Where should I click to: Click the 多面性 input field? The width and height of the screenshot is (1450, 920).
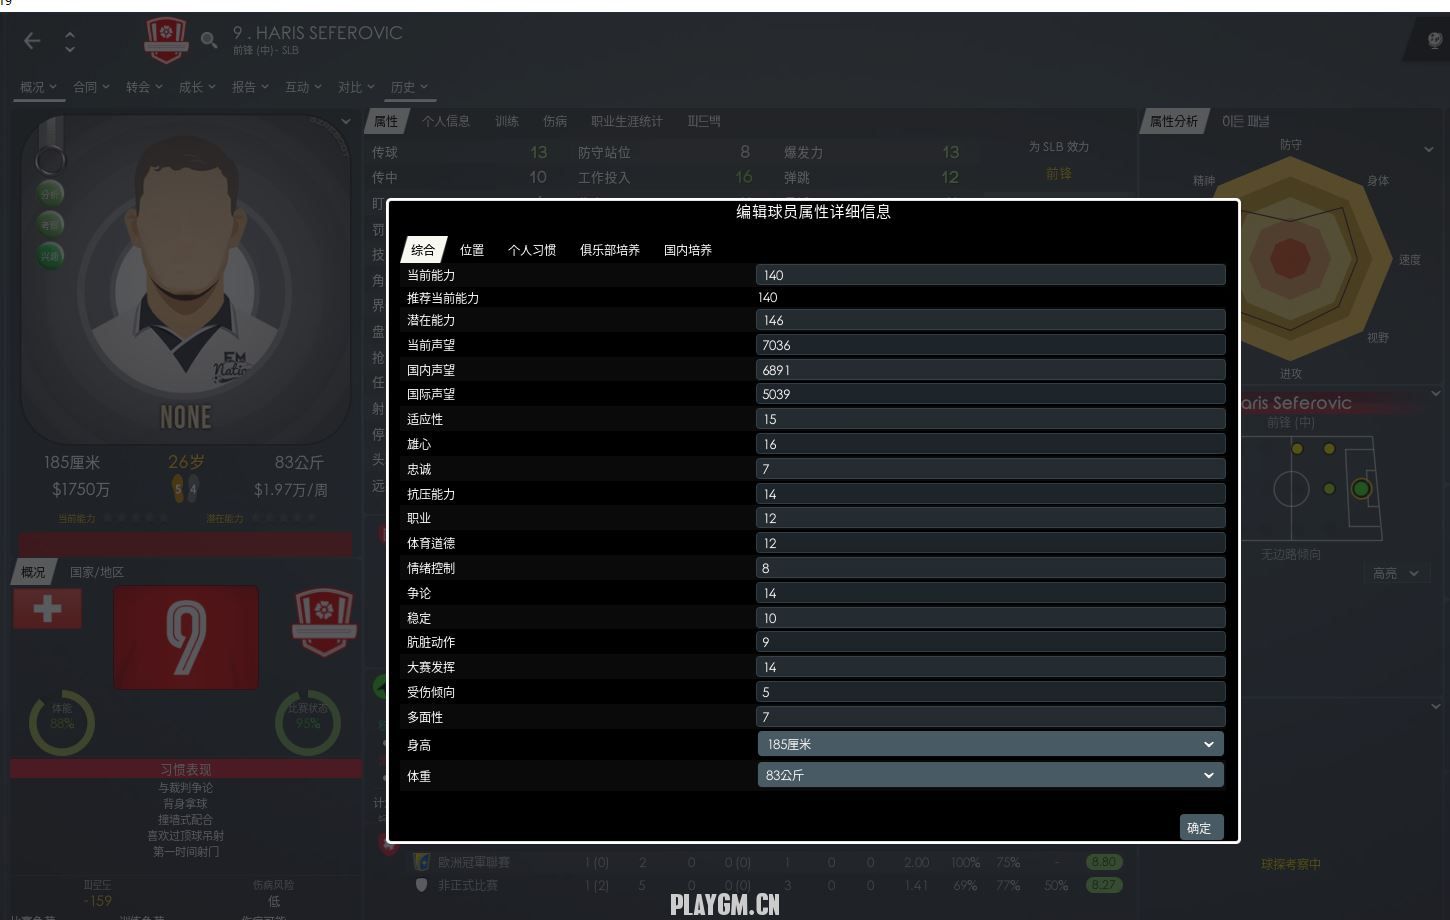click(991, 717)
